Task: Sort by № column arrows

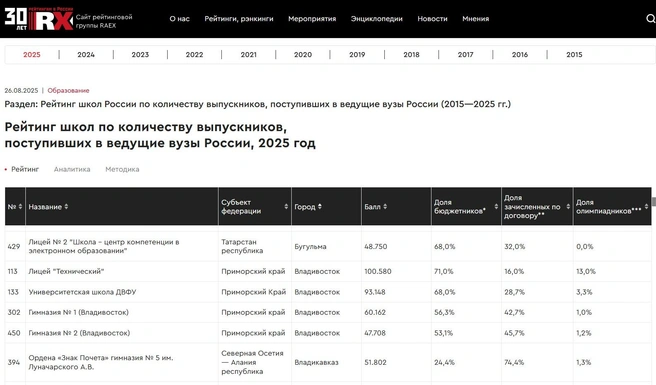Action: [x=20, y=206]
